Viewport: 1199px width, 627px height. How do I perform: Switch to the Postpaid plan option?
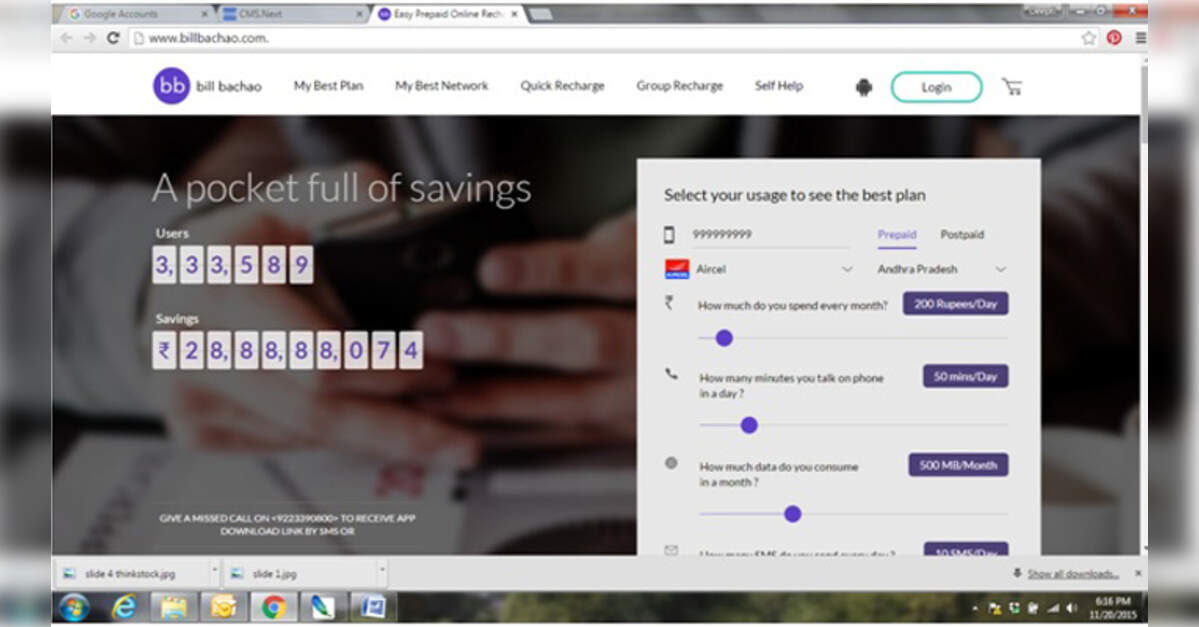(962, 235)
